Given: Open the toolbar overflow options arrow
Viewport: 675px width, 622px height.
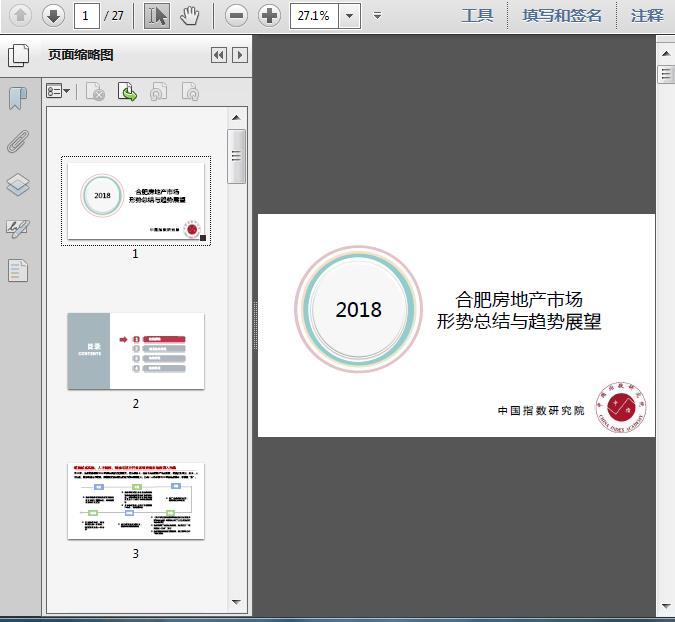Looking at the screenshot, I should [378, 16].
